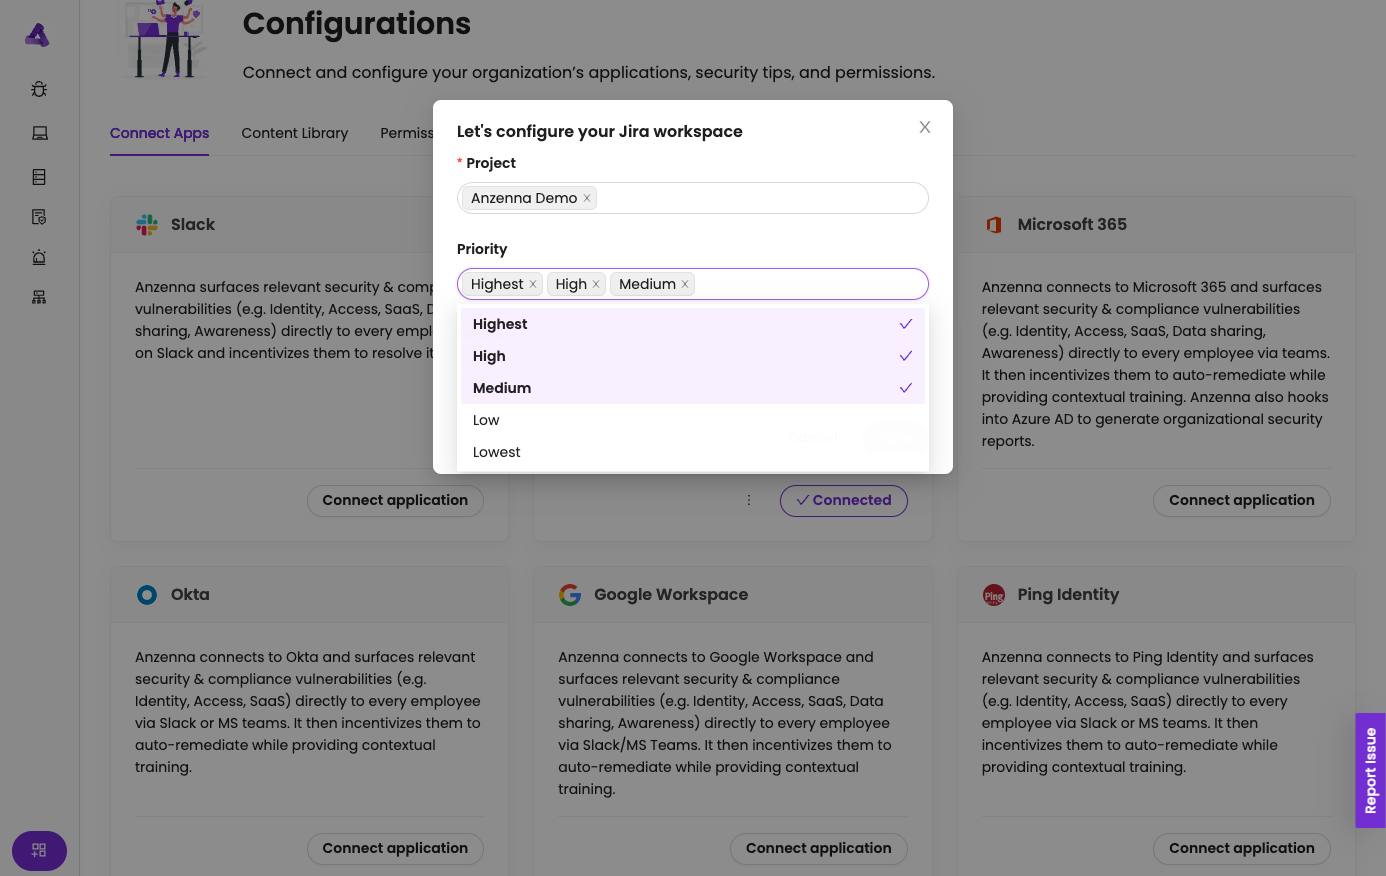Open the laptop devices icon in sidebar
Image resolution: width=1386 pixels, height=876 pixels.
[39, 133]
